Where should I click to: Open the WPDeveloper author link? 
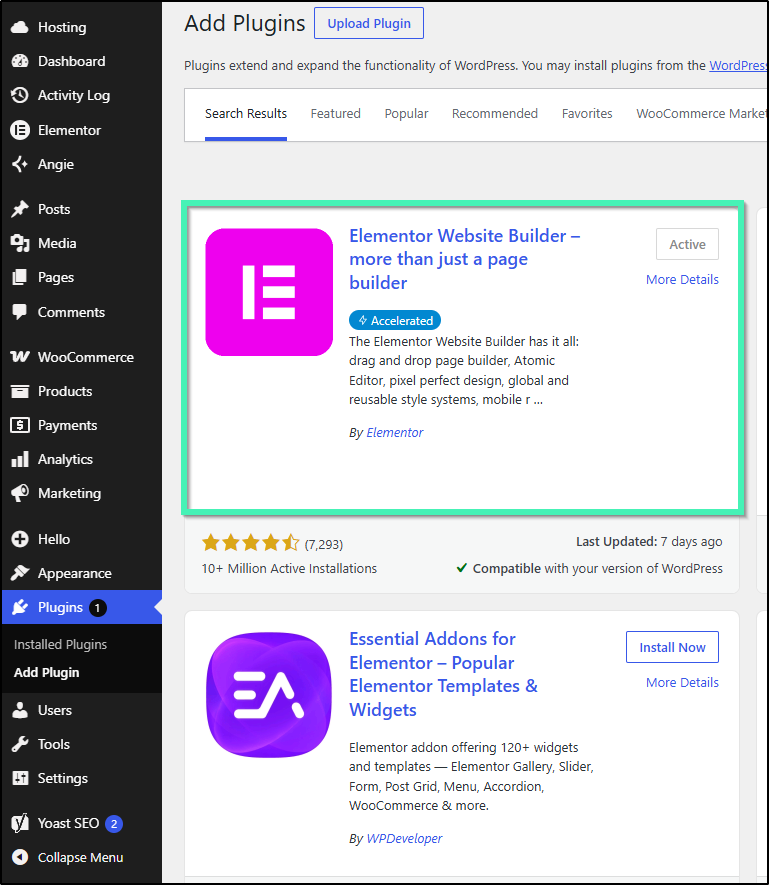[404, 838]
